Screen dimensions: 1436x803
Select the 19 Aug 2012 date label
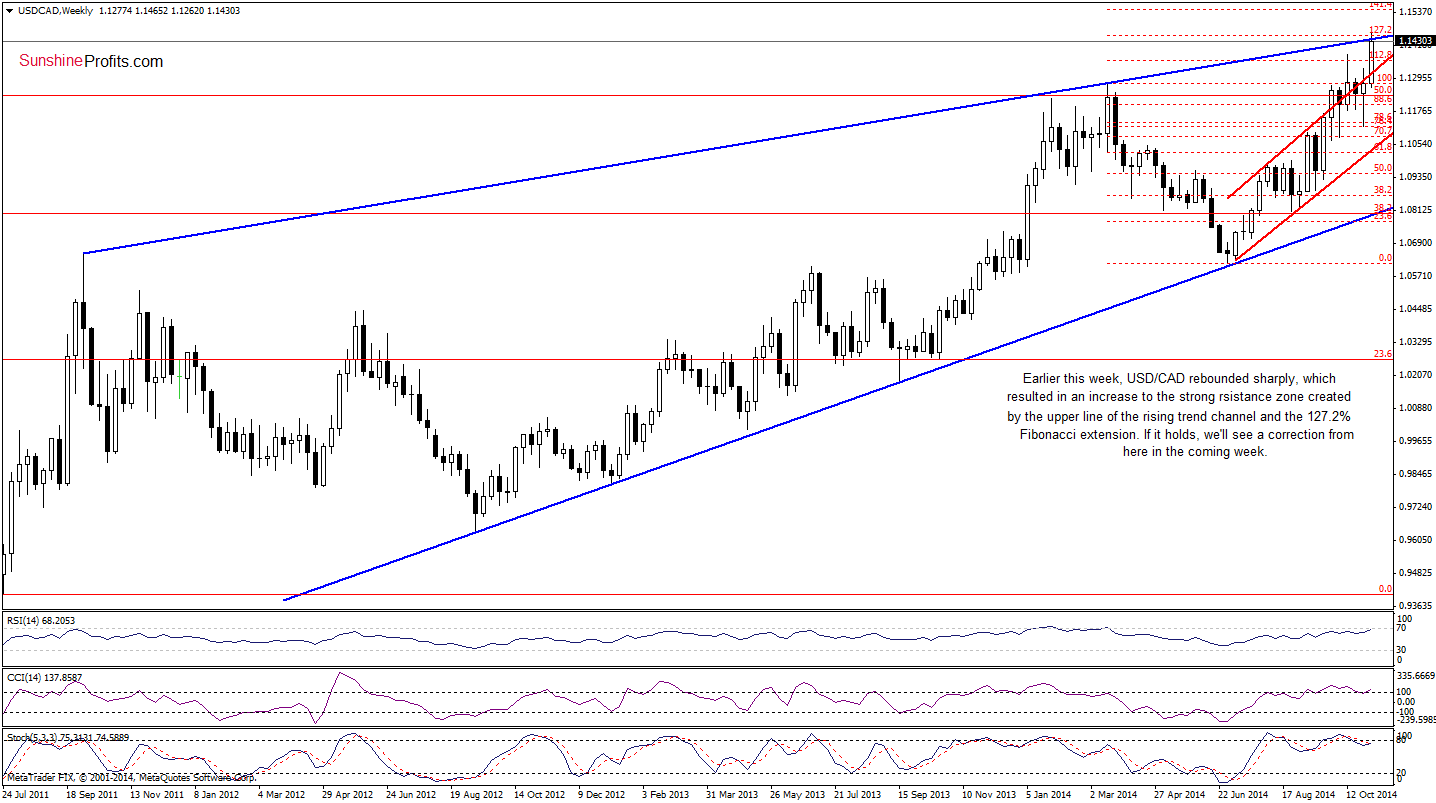point(476,793)
